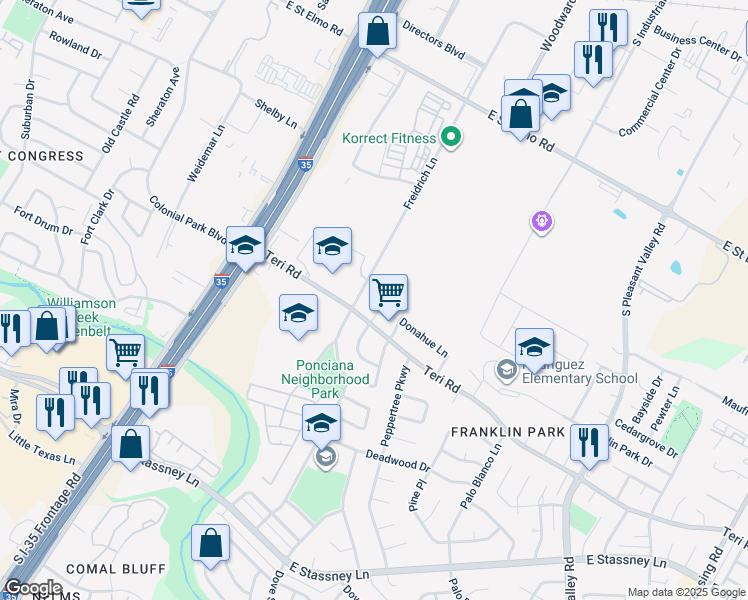
Task: Click the Korrect Fitness green map marker
Action: point(451,137)
